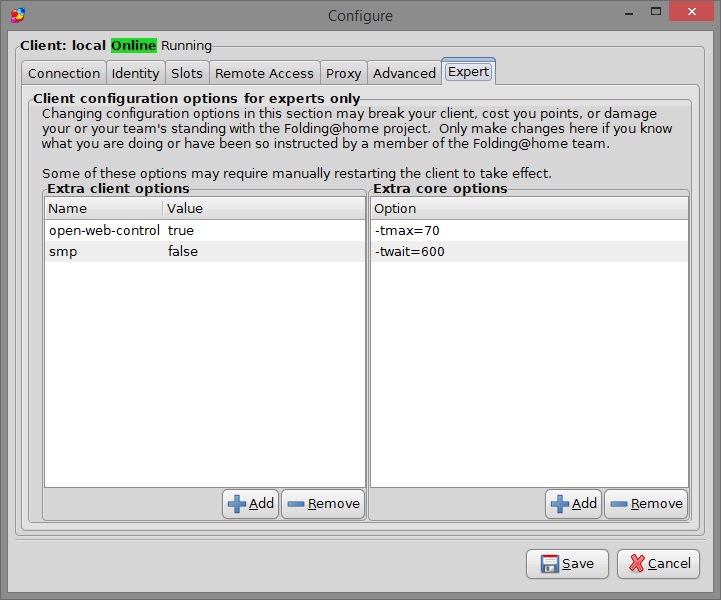Open the Proxy tab

coord(343,73)
